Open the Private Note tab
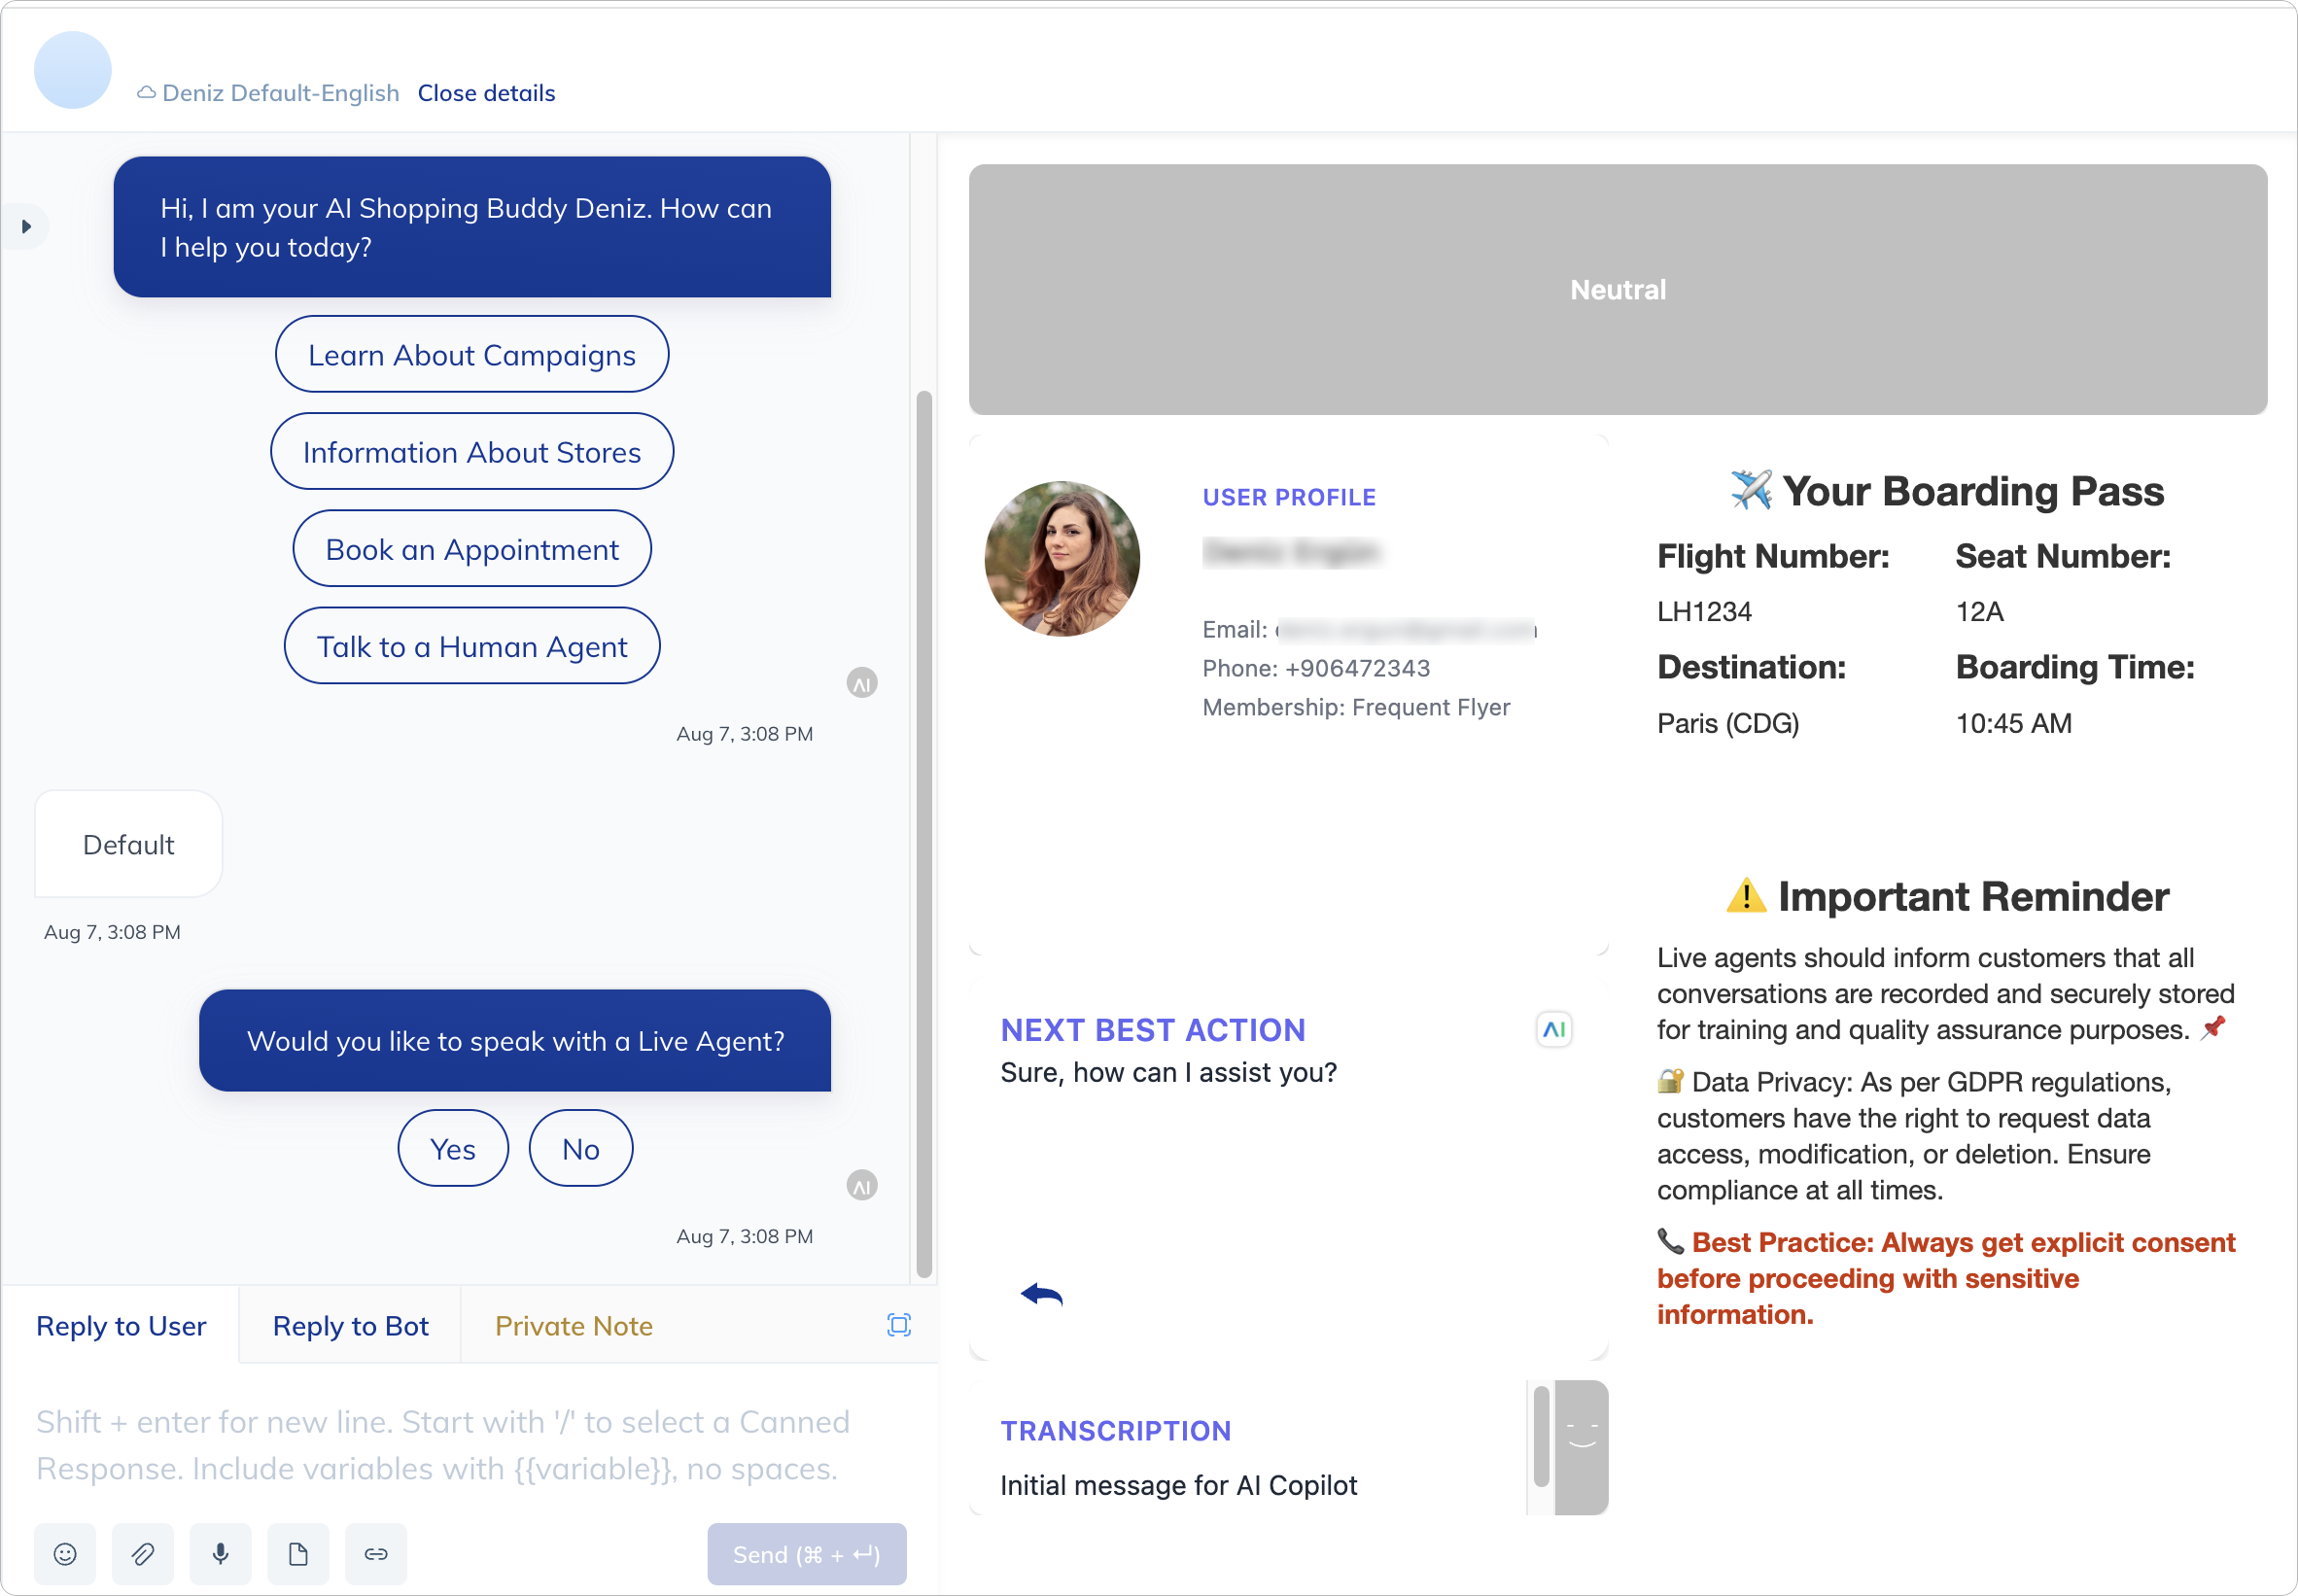The image size is (2298, 1596). tap(573, 1326)
